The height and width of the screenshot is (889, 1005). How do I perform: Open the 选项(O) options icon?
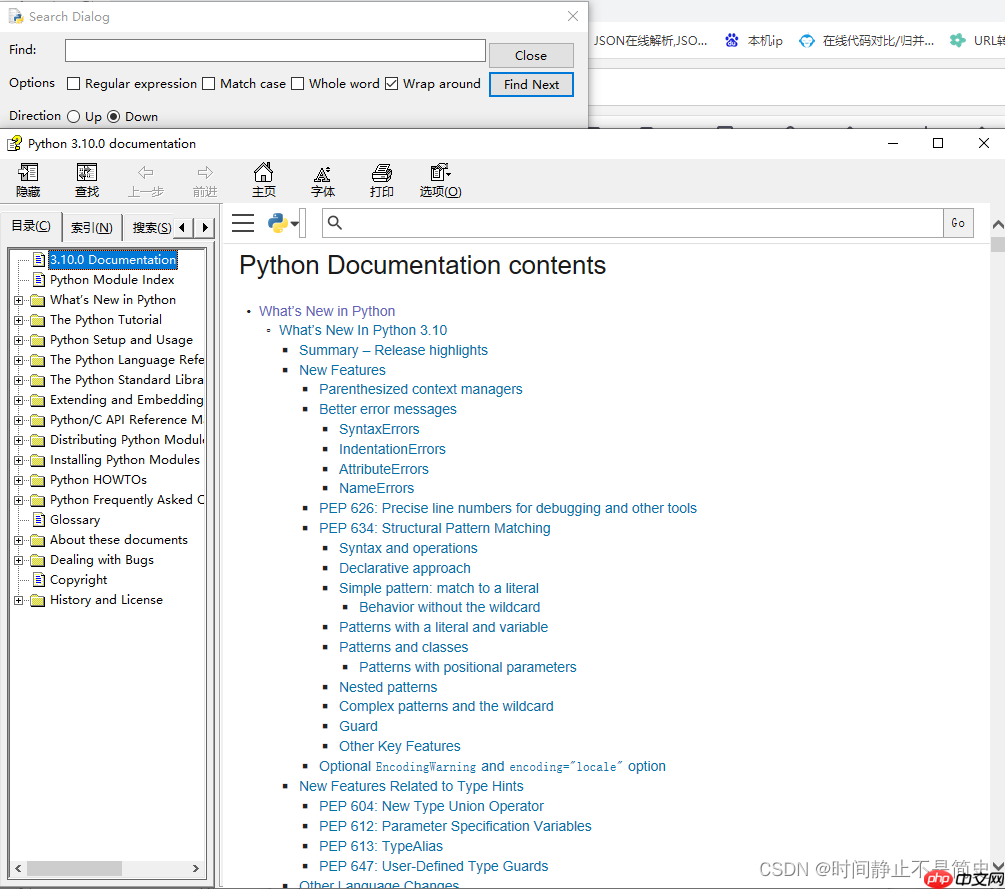click(x=440, y=180)
